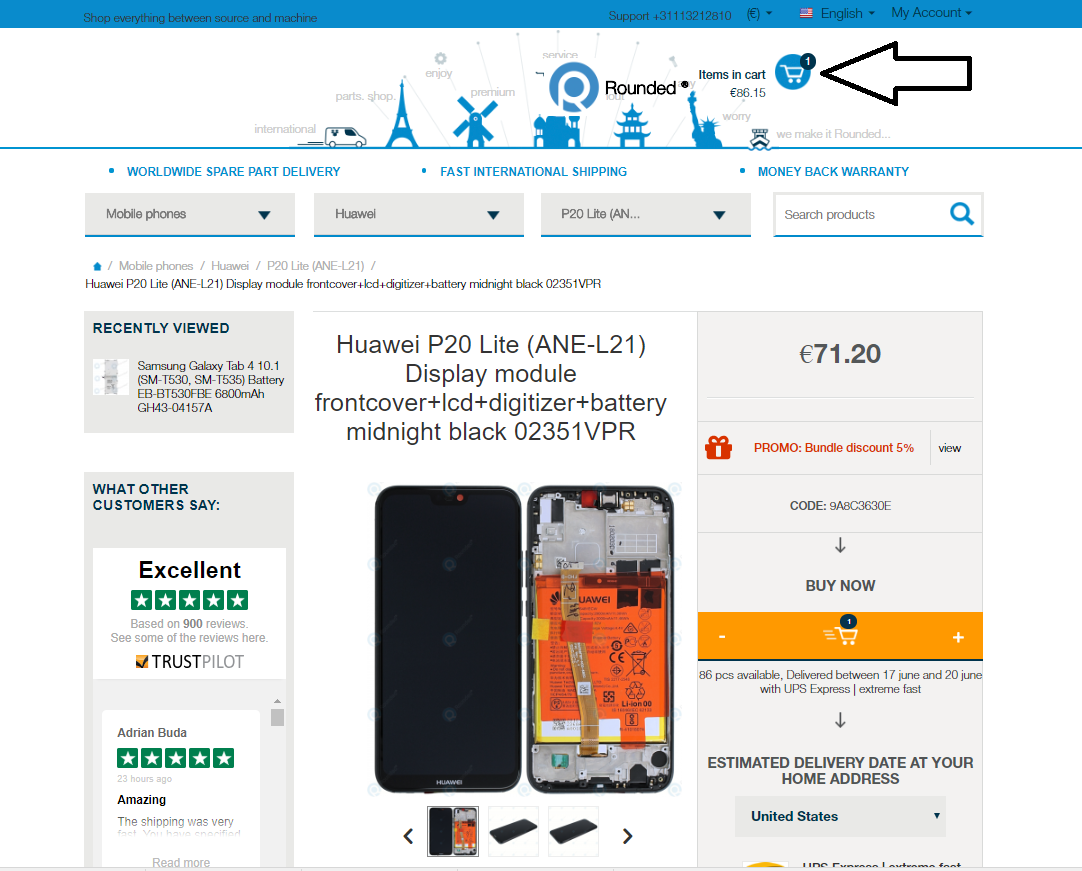Select first thumbnail showing display and battery

click(x=453, y=832)
